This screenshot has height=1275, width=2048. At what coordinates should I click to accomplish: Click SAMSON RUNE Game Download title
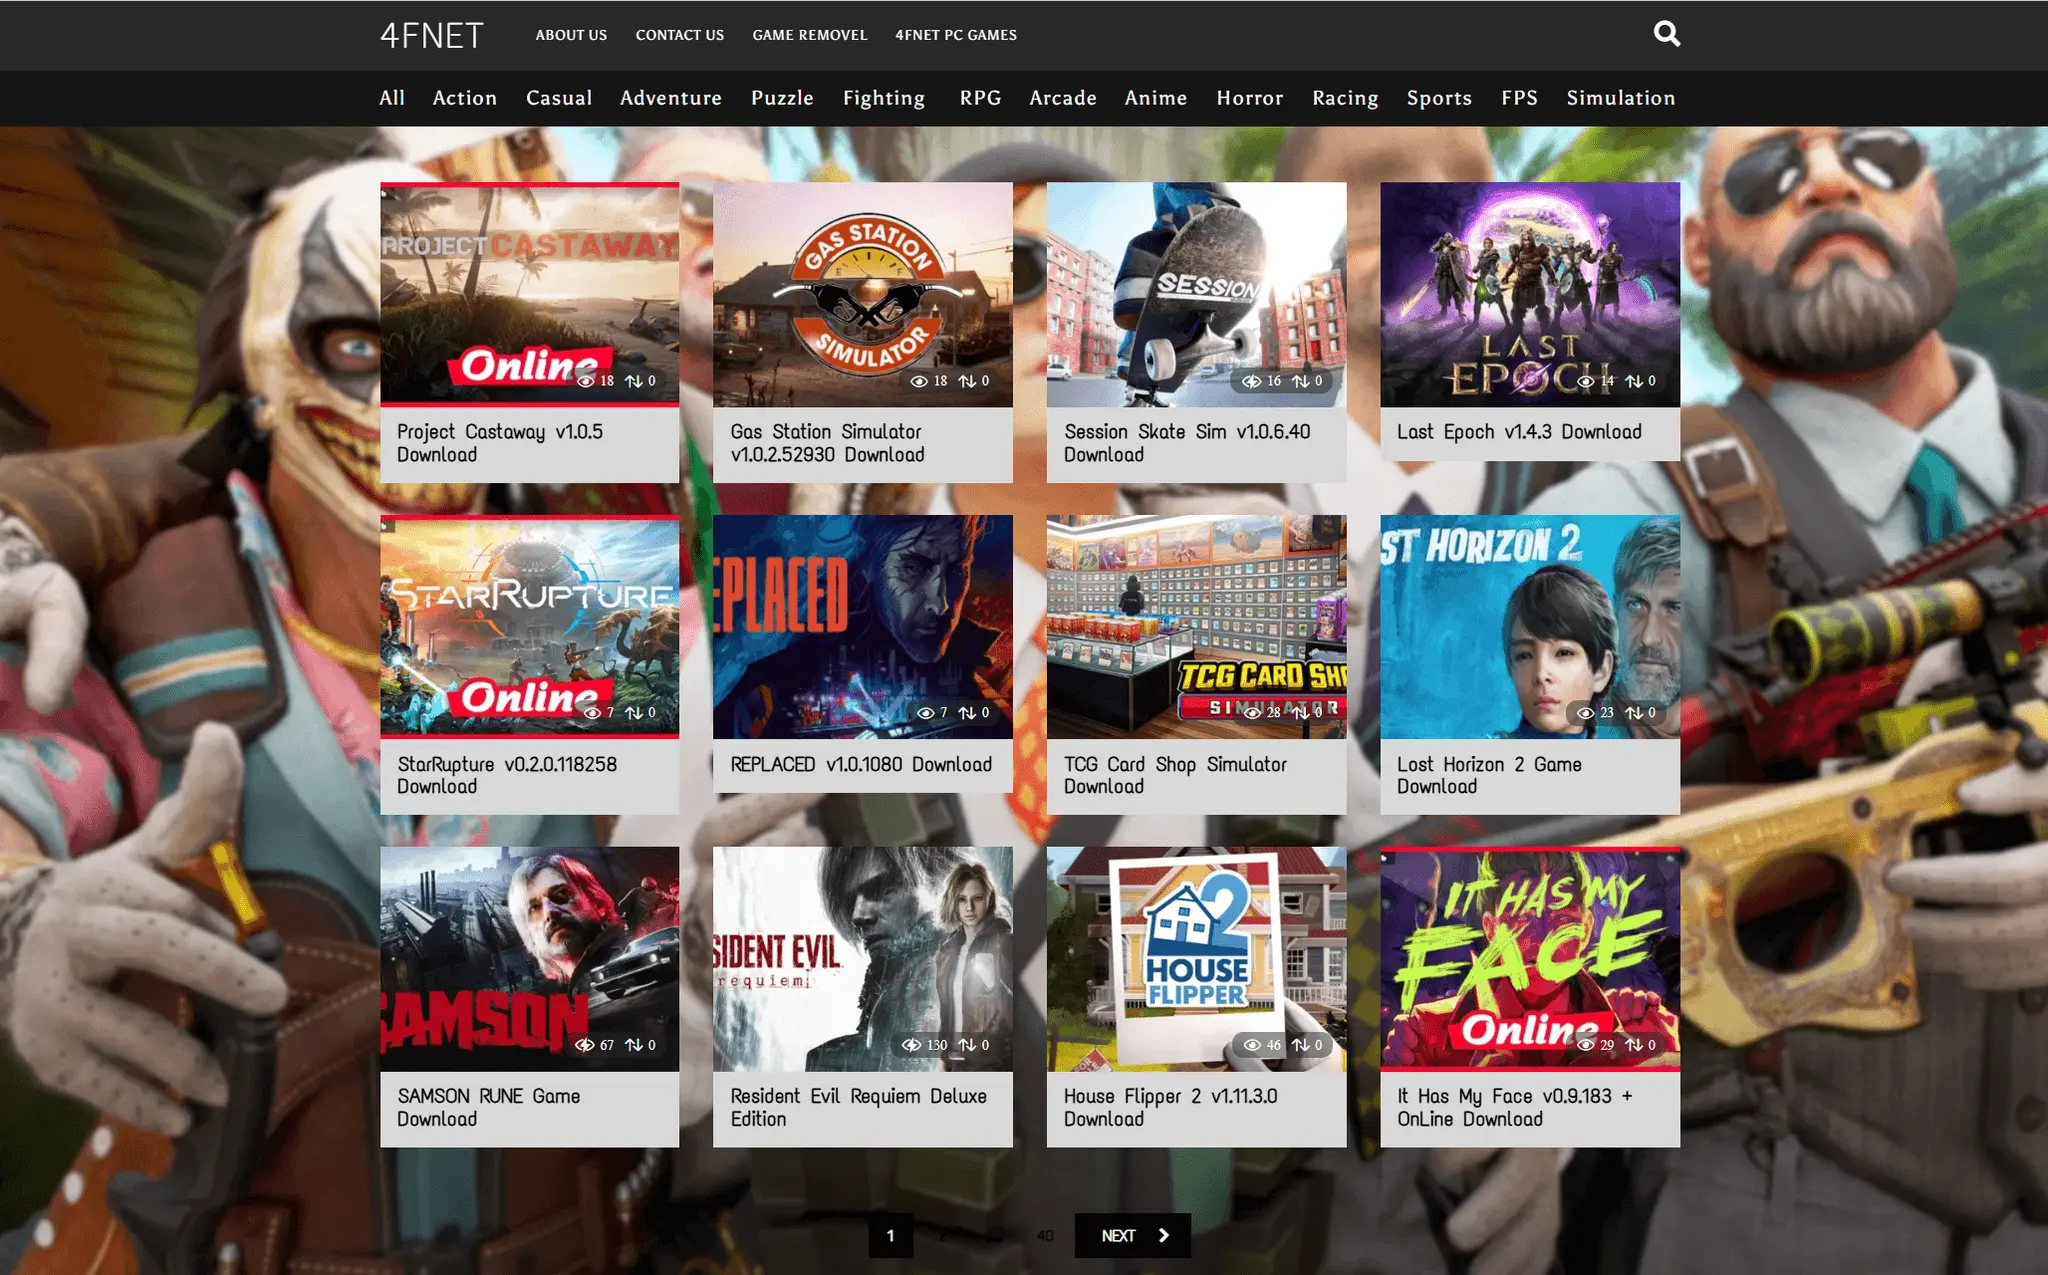click(488, 1107)
